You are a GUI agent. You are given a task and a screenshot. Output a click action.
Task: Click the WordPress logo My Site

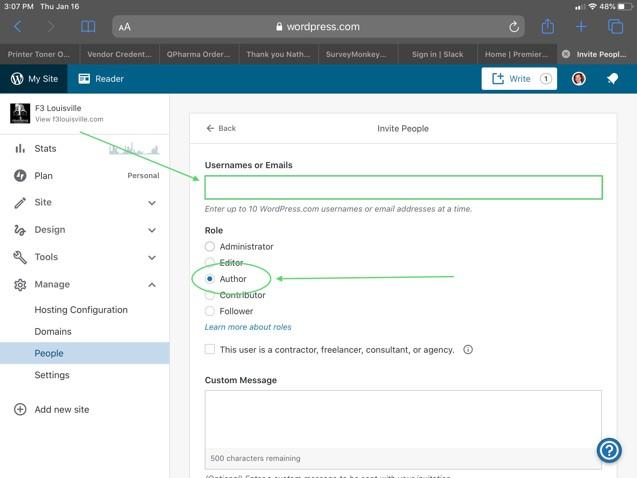click(x=17, y=79)
